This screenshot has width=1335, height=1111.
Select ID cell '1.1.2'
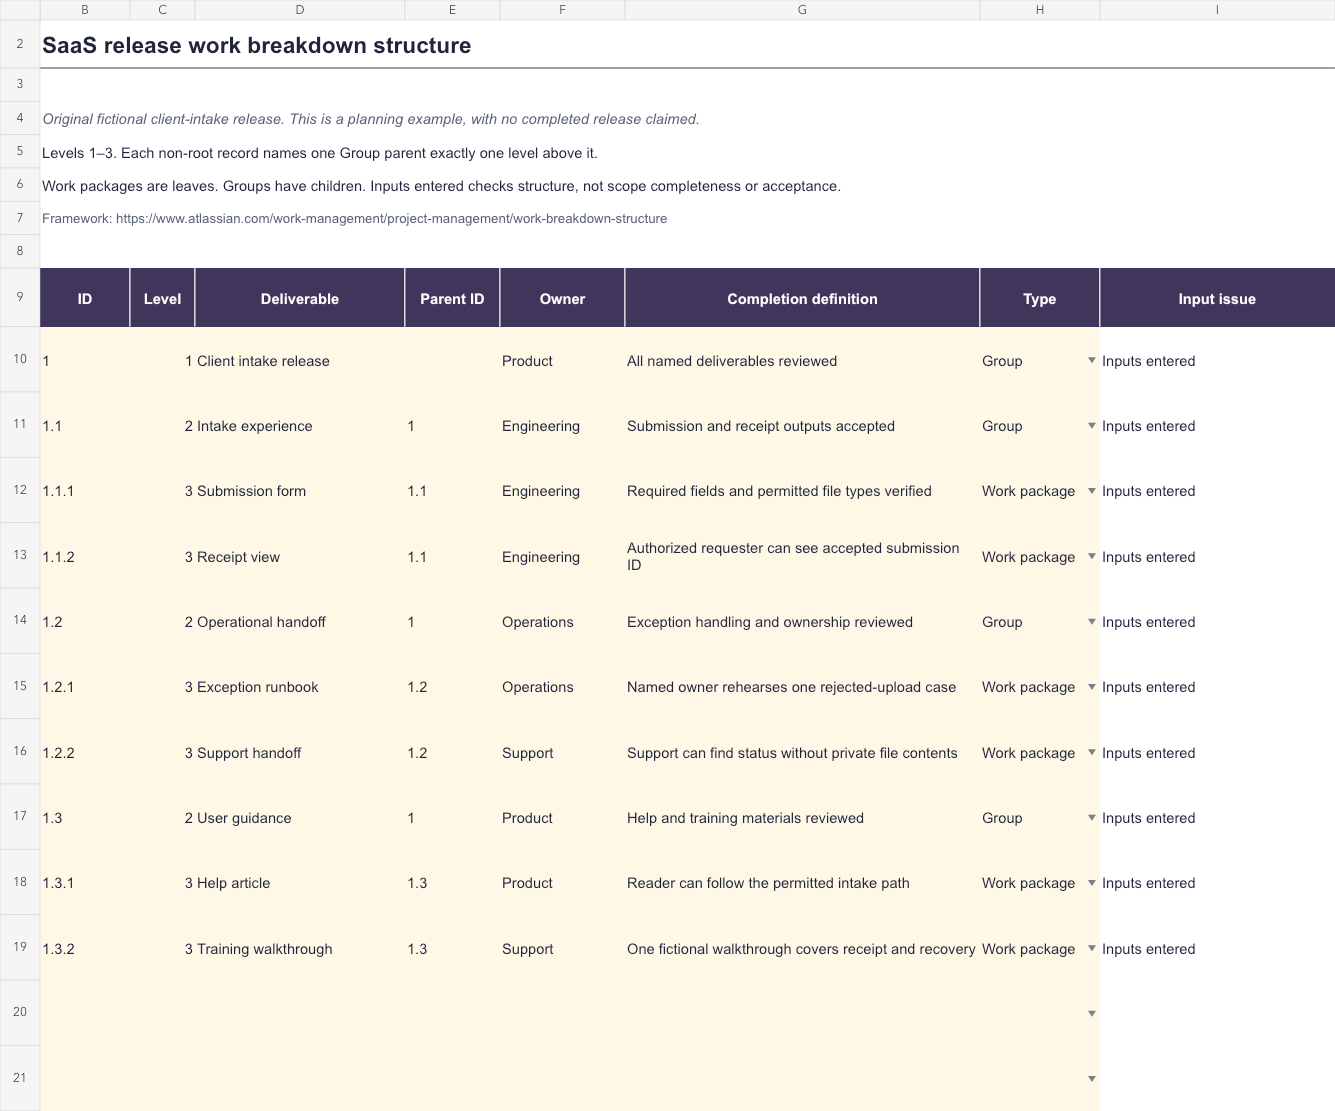pos(85,557)
